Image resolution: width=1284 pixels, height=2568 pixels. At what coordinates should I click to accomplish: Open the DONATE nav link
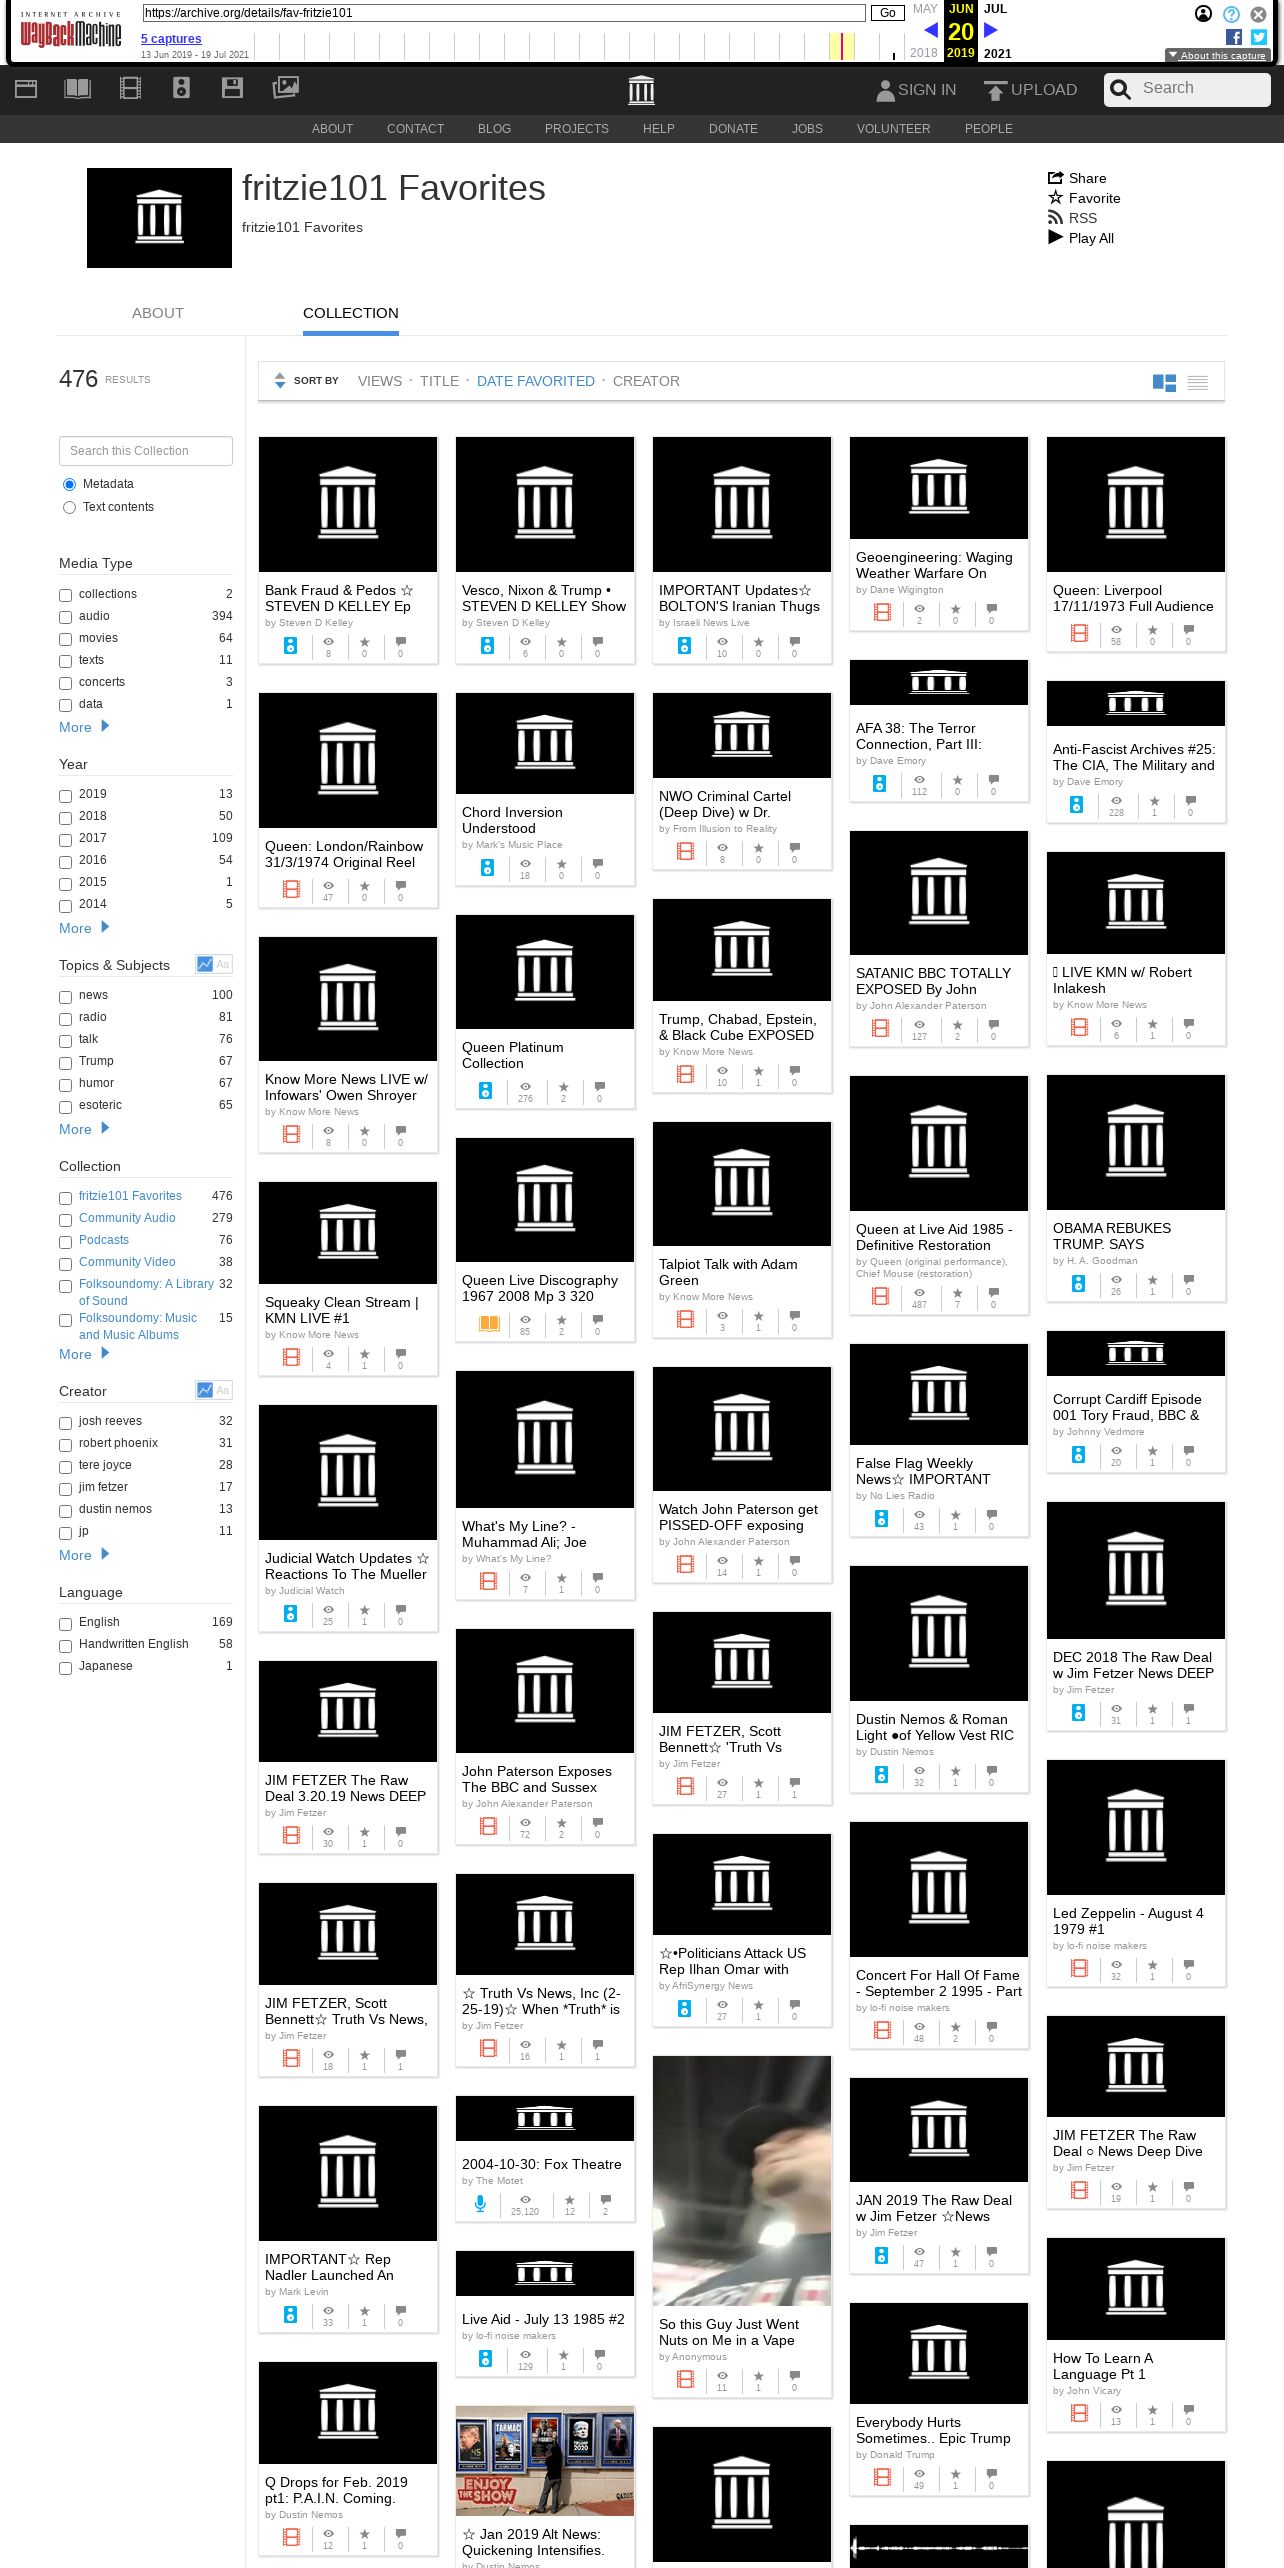pyautogui.click(x=733, y=129)
